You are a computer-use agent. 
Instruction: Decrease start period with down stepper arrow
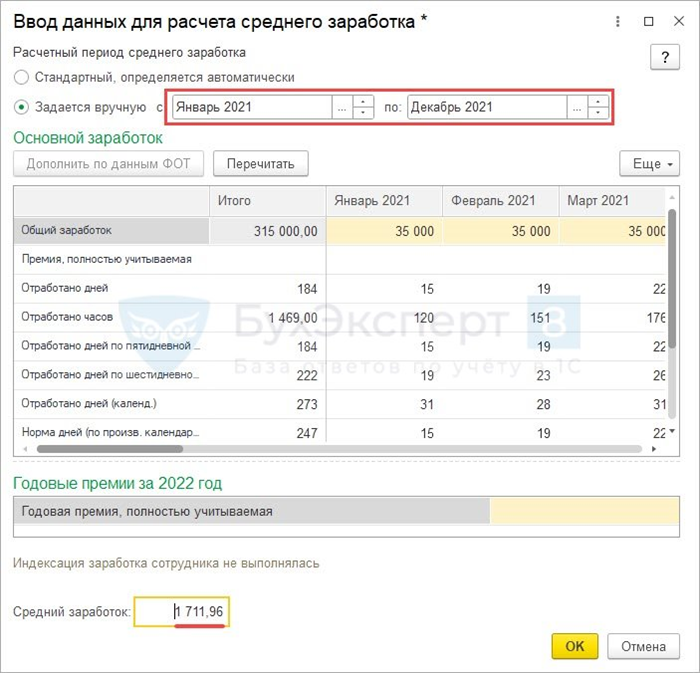363,113
